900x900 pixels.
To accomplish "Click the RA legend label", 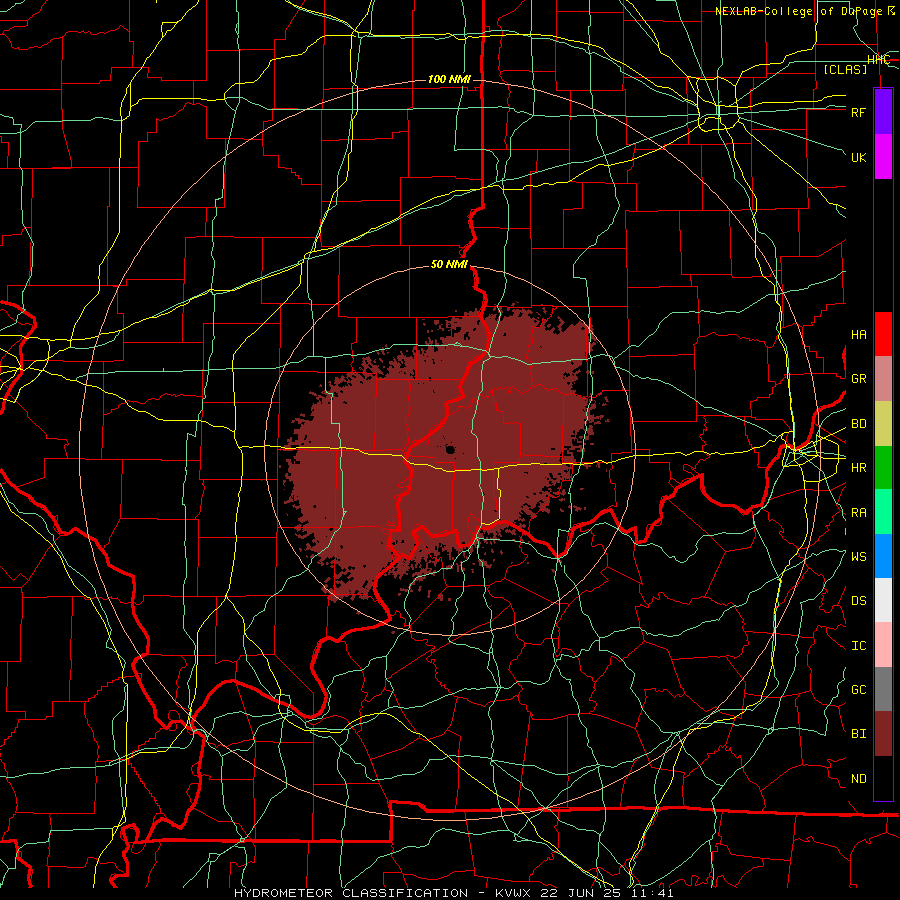I will point(859,513).
